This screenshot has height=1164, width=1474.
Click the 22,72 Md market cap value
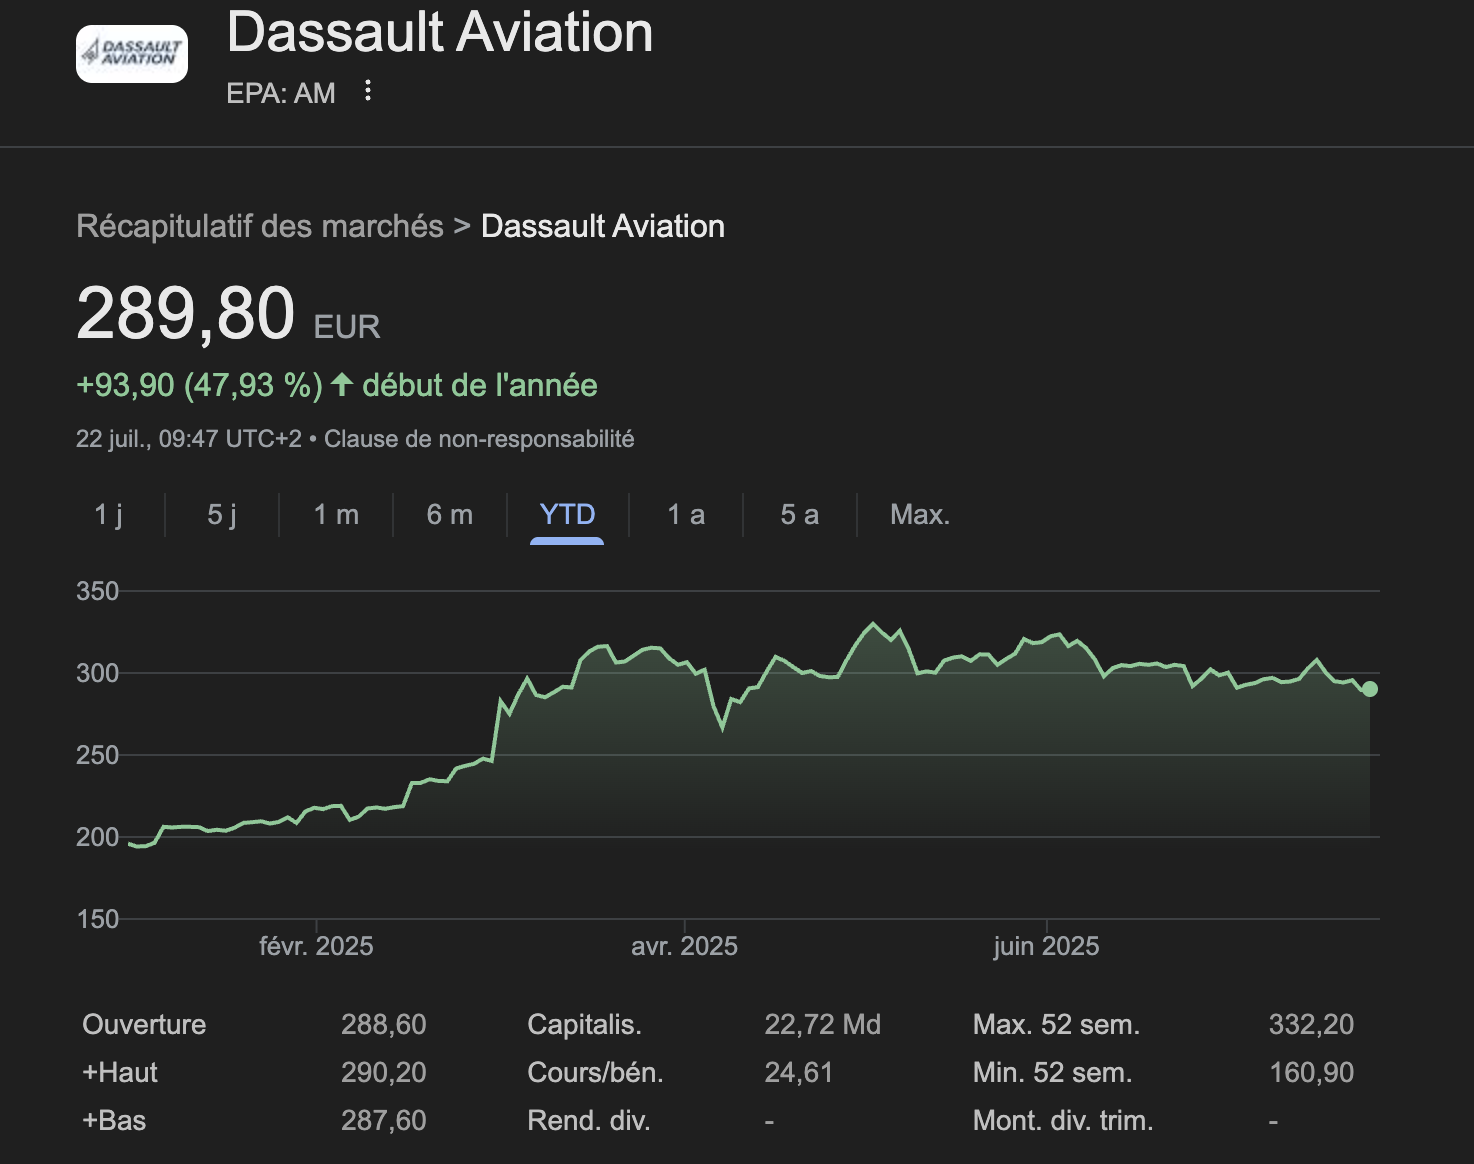[823, 1024]
